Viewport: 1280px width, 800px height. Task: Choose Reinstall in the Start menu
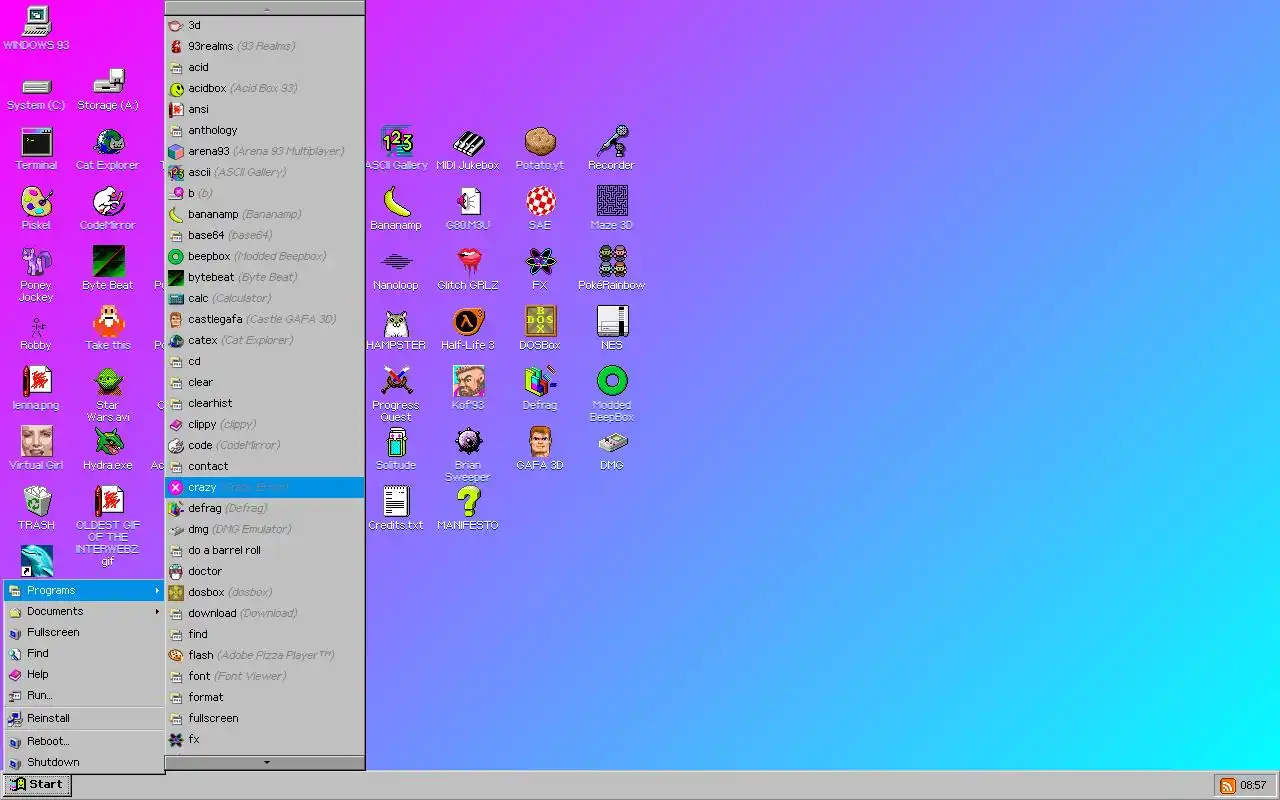[x=84, y=718]
